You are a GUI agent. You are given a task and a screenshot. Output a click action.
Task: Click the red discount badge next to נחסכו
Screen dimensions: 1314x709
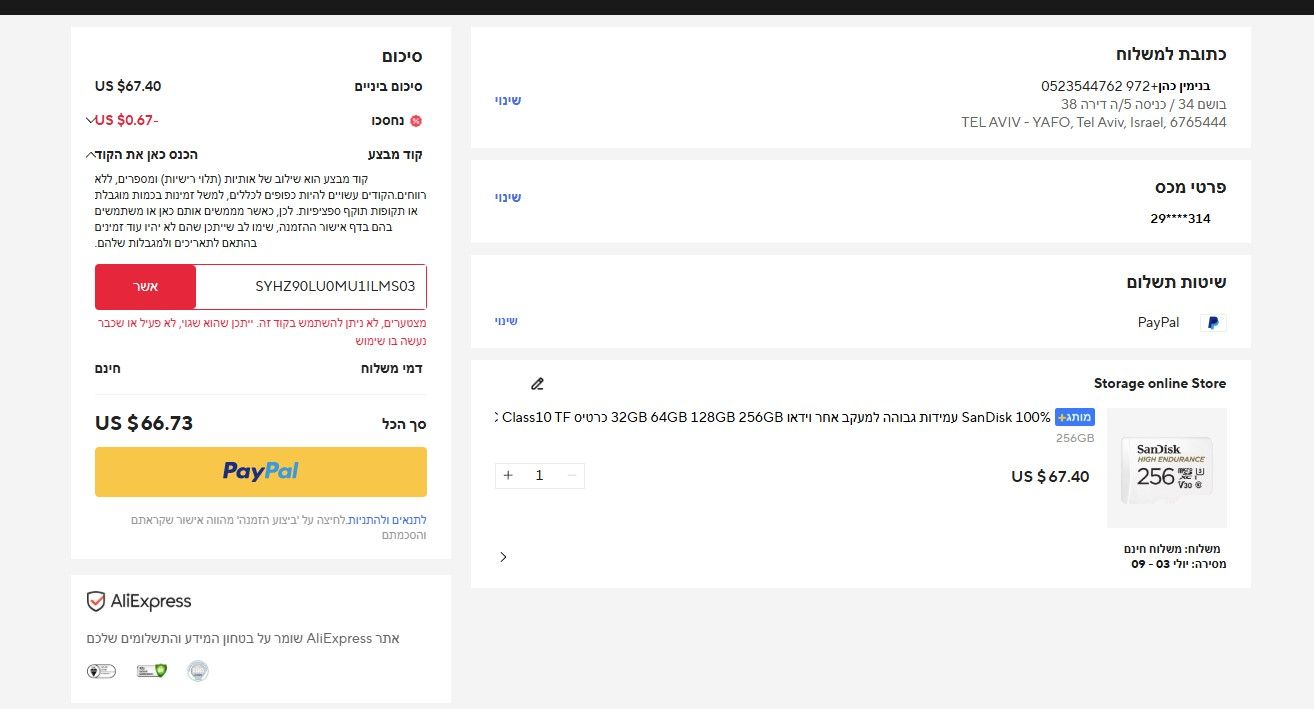[416, 121]
